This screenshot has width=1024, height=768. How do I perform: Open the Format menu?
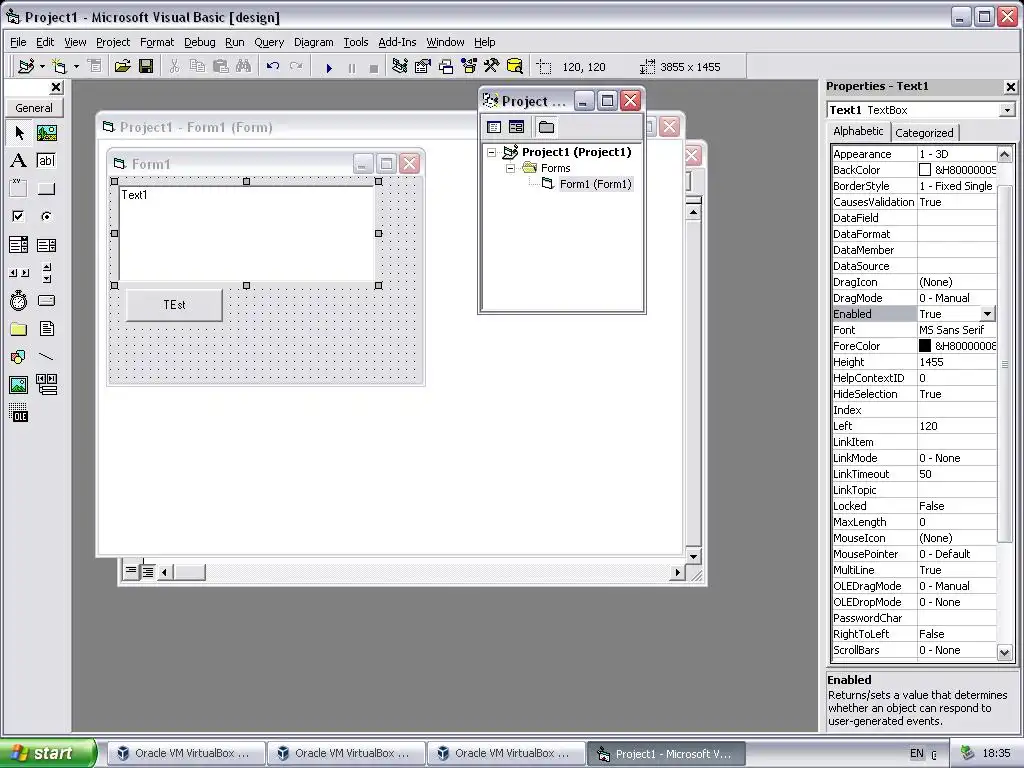[x=157, y=42]
